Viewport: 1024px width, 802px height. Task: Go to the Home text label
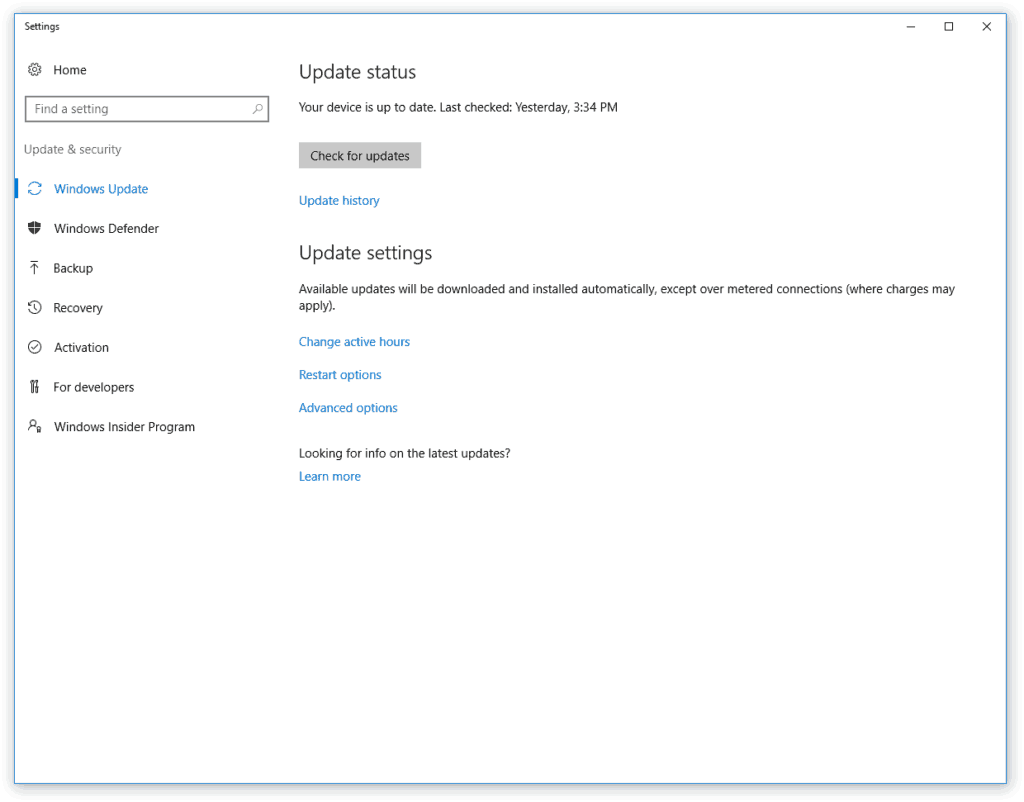pos(70,70)
